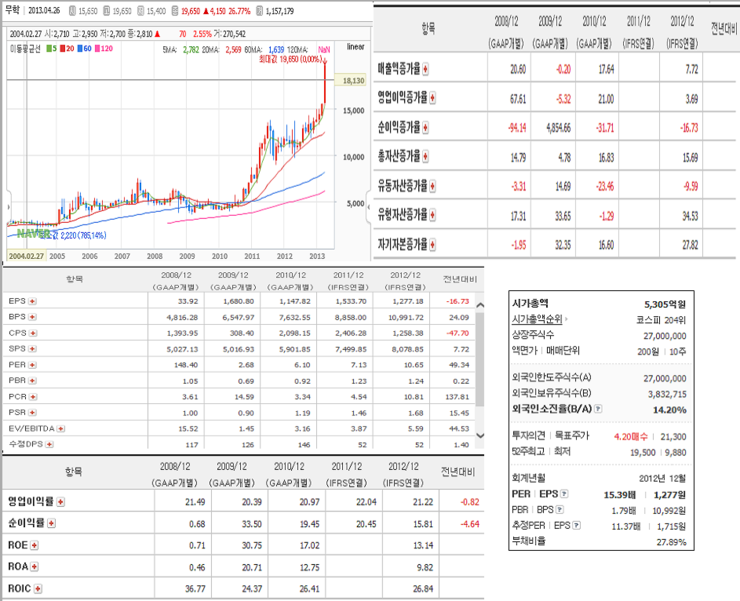The width and height of the screenshot is (740, 601).
Task: Click the plus icon next to PSR
Action: [x=32, y=413]
